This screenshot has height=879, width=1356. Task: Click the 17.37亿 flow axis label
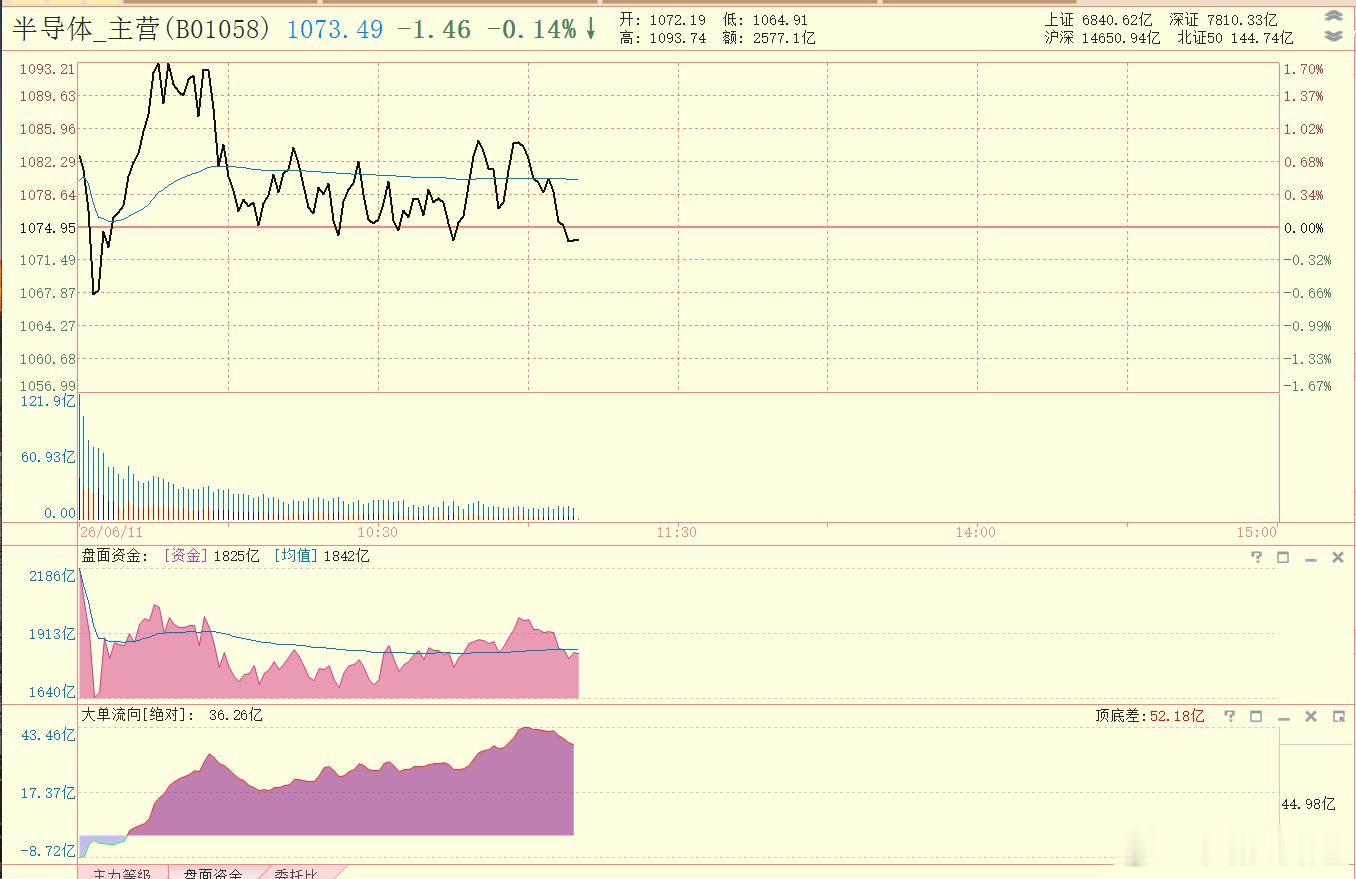click(49, 793)
